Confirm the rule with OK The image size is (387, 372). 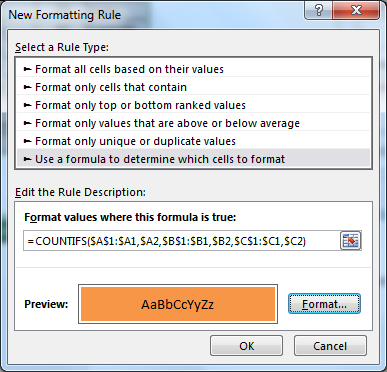(246, 346)
